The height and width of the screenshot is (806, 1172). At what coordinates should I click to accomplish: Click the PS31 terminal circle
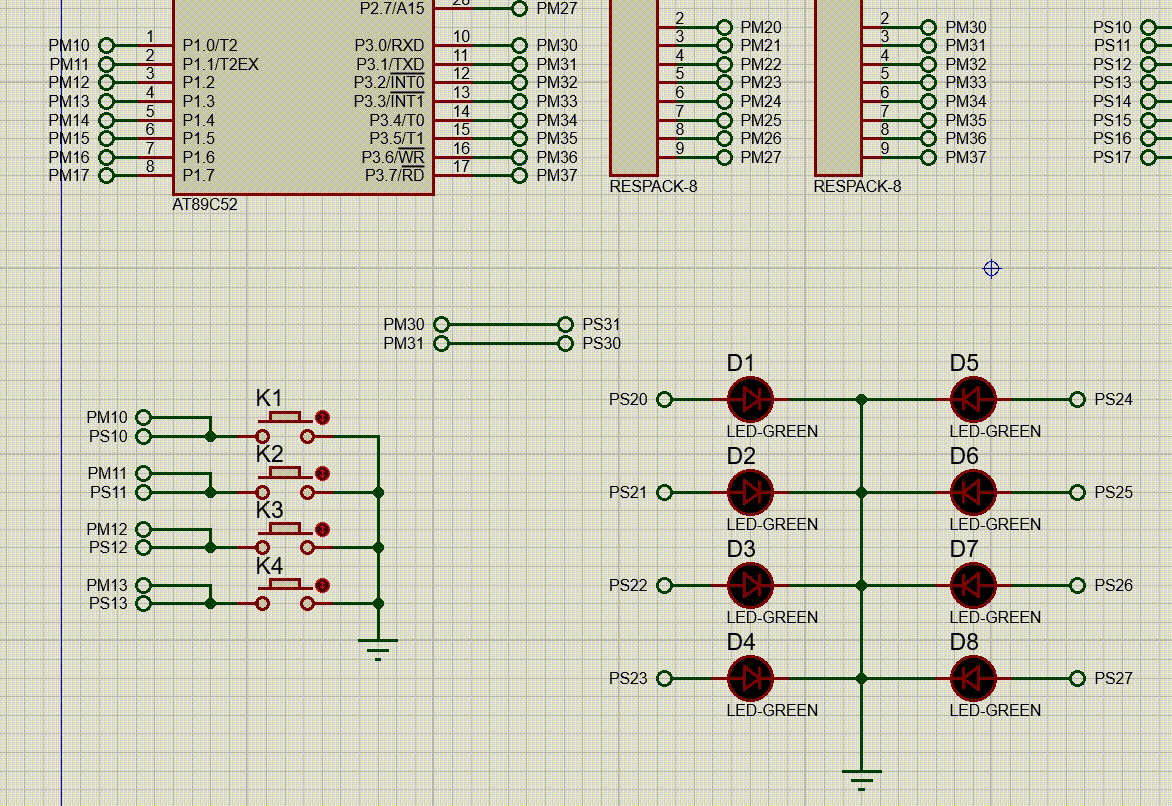pos(566,324)
